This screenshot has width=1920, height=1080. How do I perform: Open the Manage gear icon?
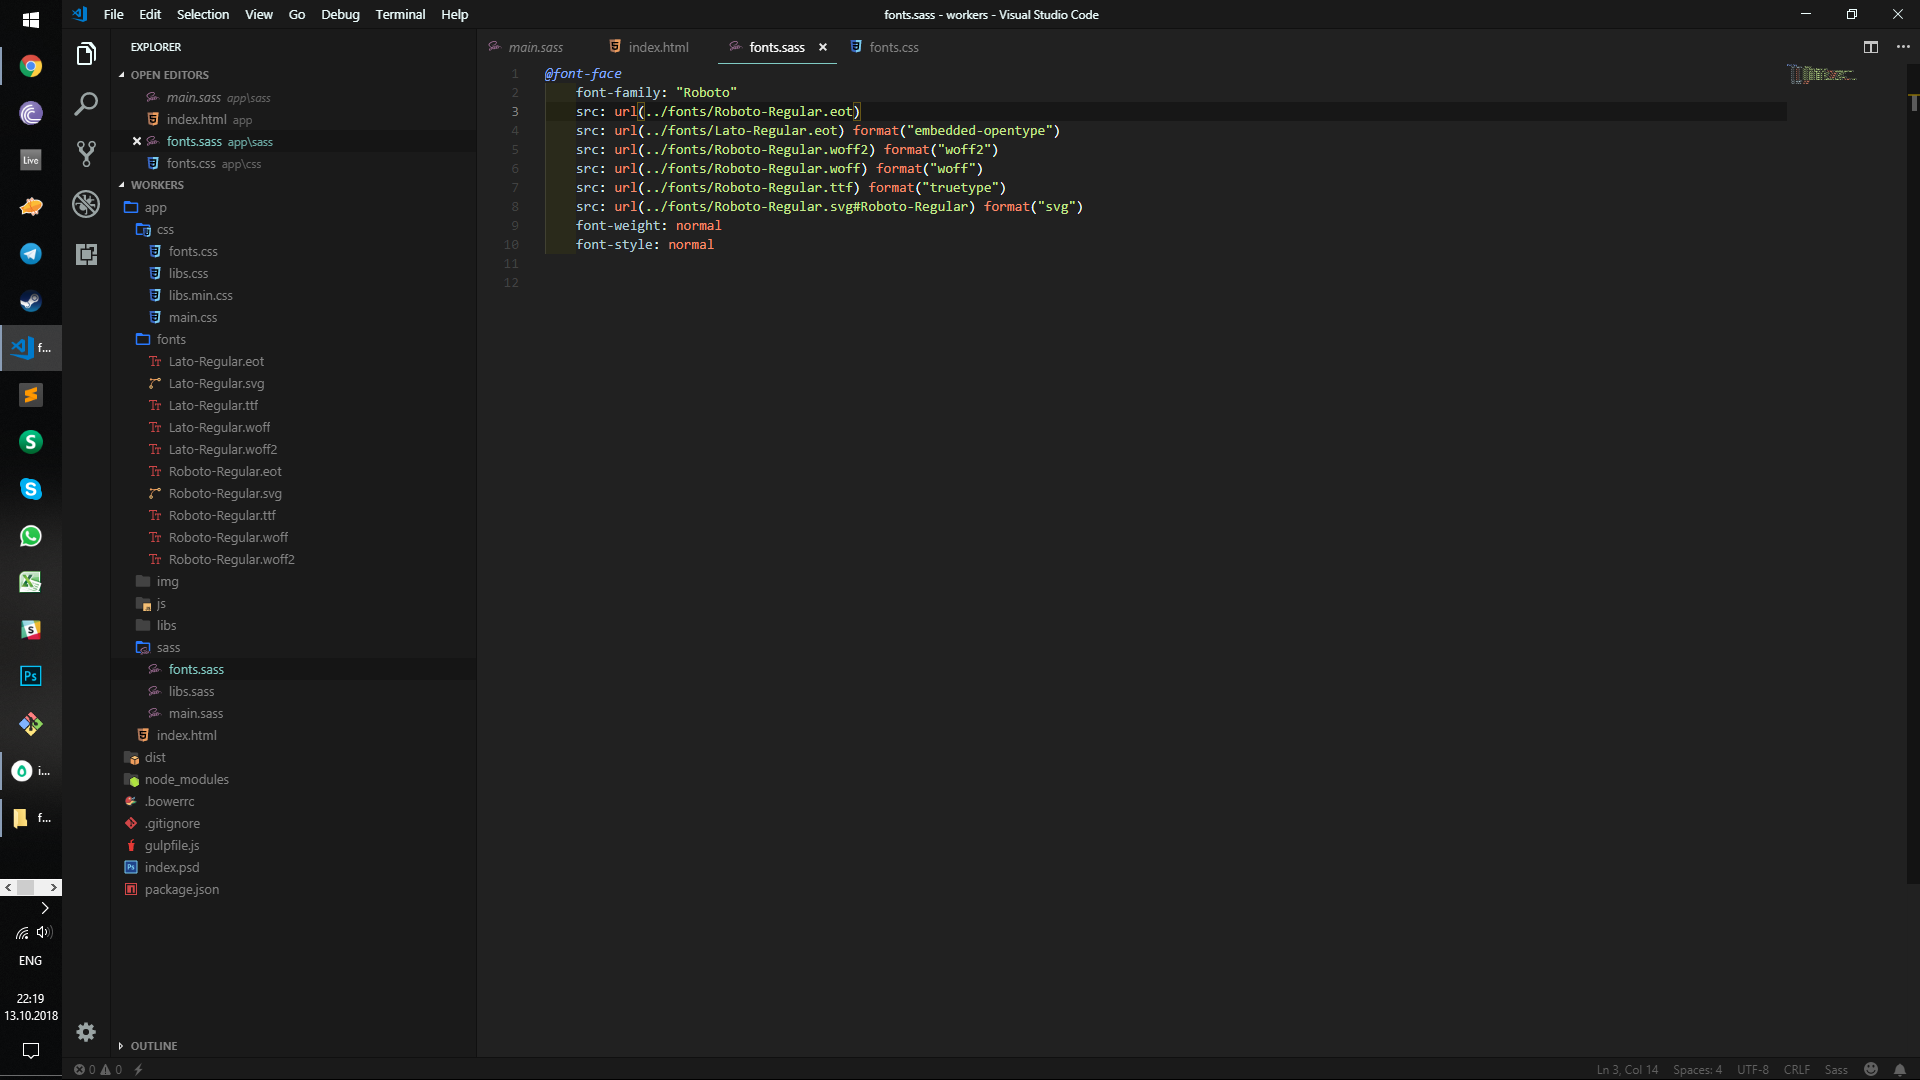pos(86,1032)
